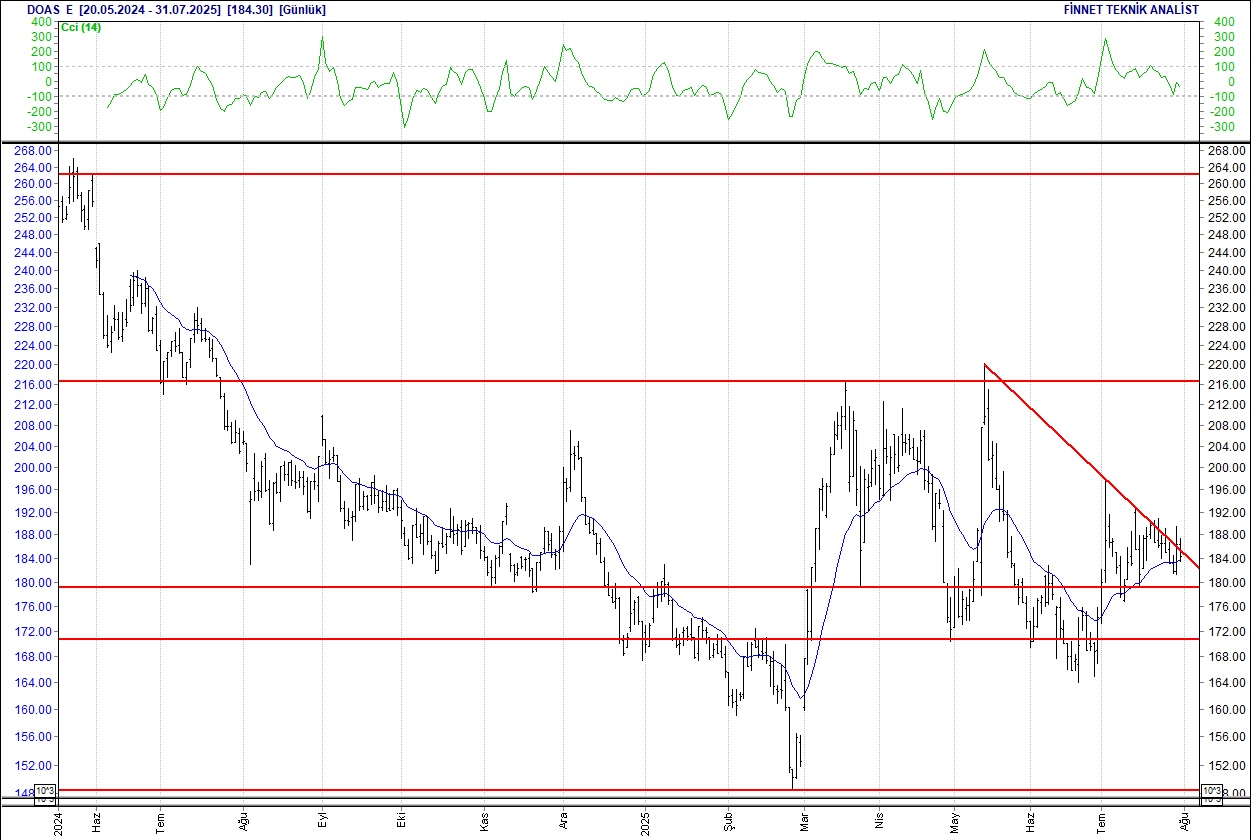Click the Eyl month label
1251x840 pixels.
click(322, 822)
